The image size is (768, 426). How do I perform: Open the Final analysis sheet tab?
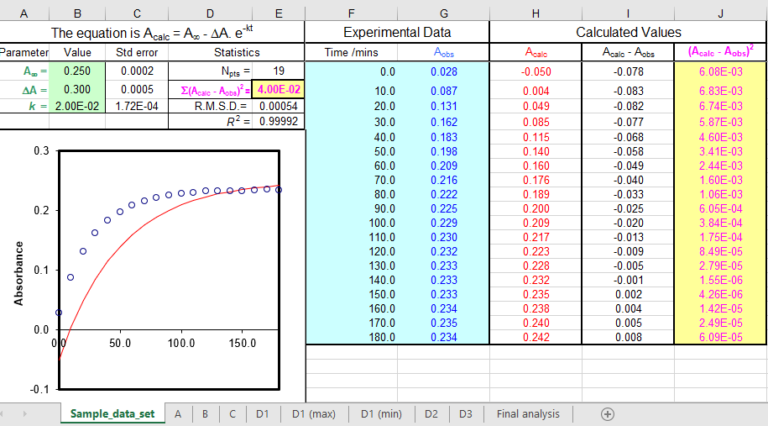click(528, 414)
